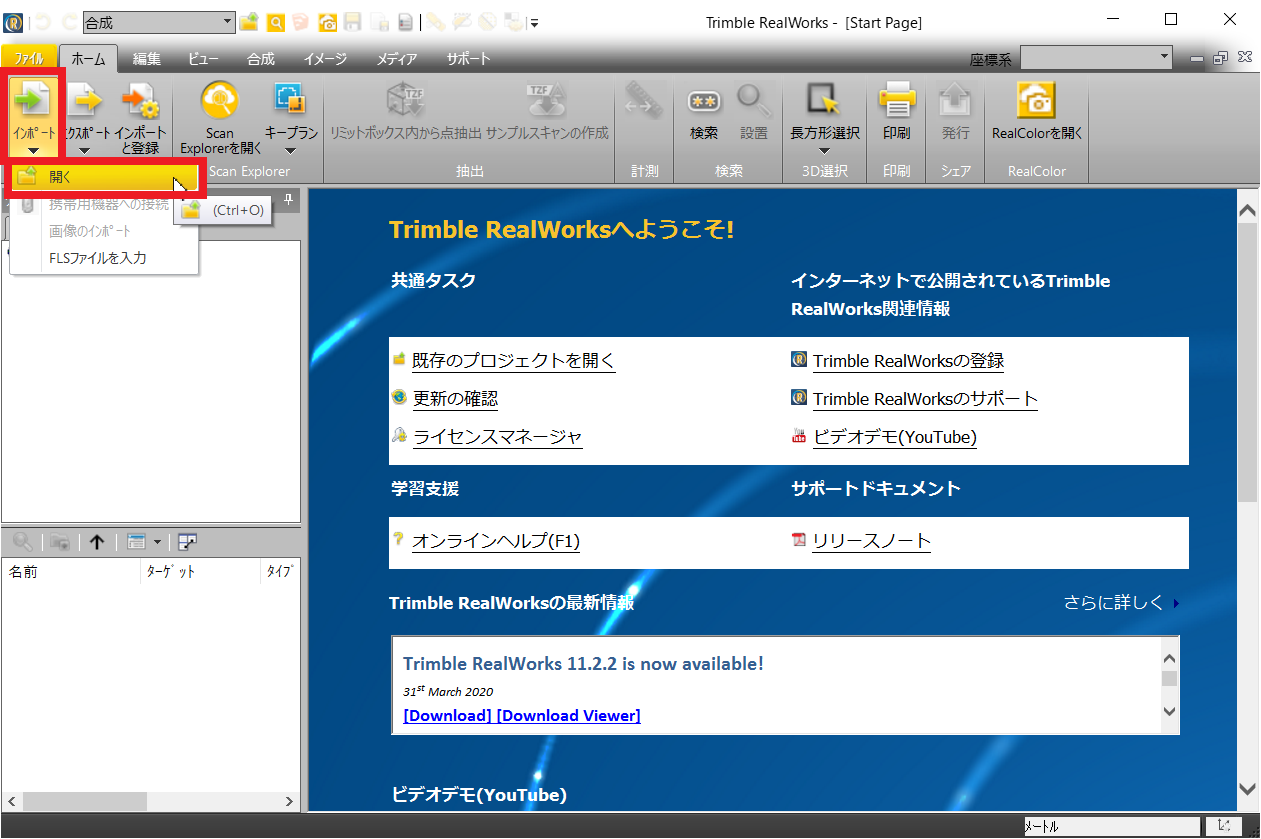Click サンプルスキャンの作成 tool icon
The height and width of the screenshot is (839, 1261).
point(547,99)
